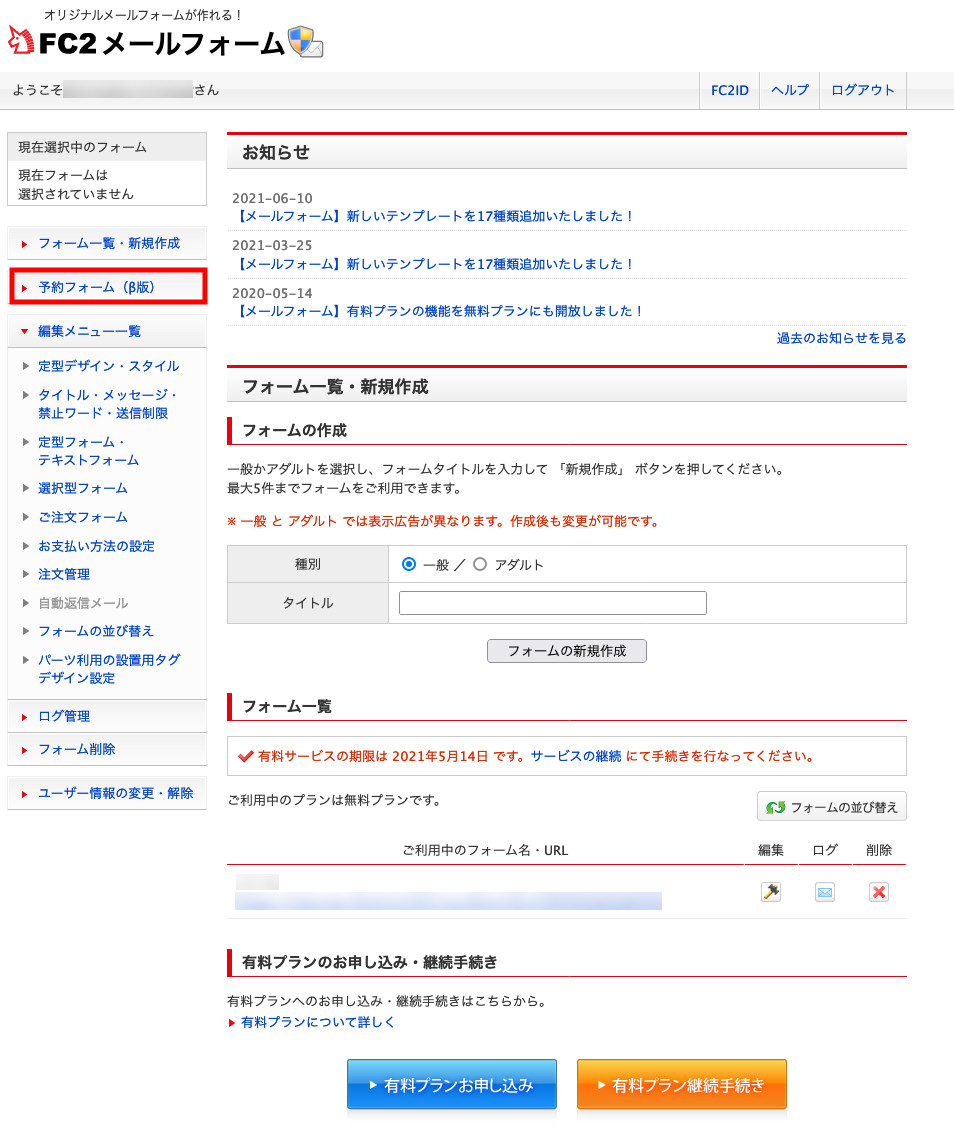This screenshot has width=954, height=1148.
Task: Open フォーム削除 in the sidebar
Action: coord(107,749)
